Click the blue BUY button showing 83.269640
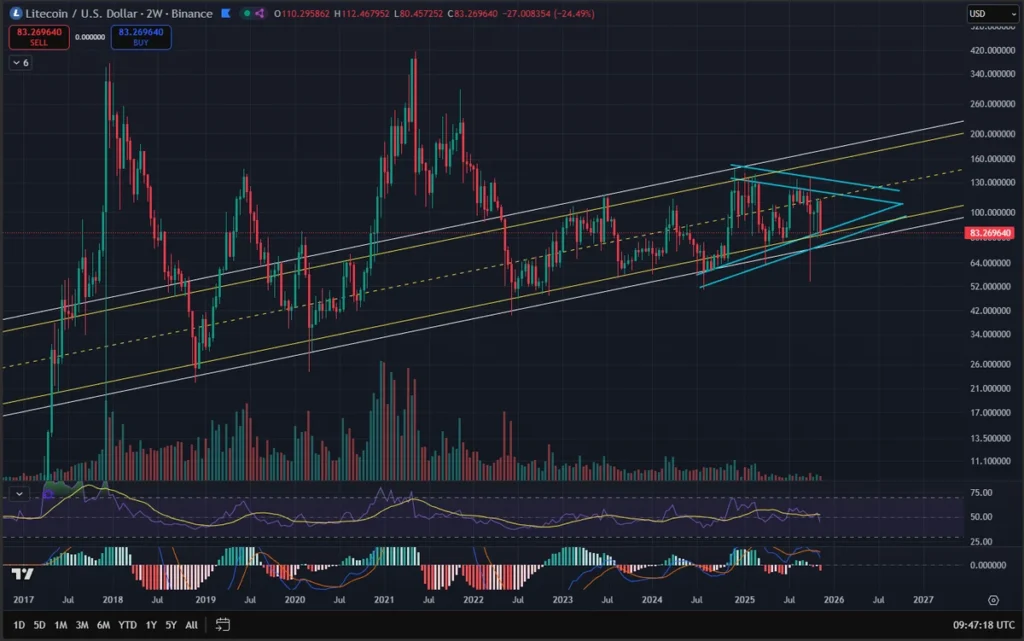Viewport: 1024px width, 641px height. pos(140,36)
